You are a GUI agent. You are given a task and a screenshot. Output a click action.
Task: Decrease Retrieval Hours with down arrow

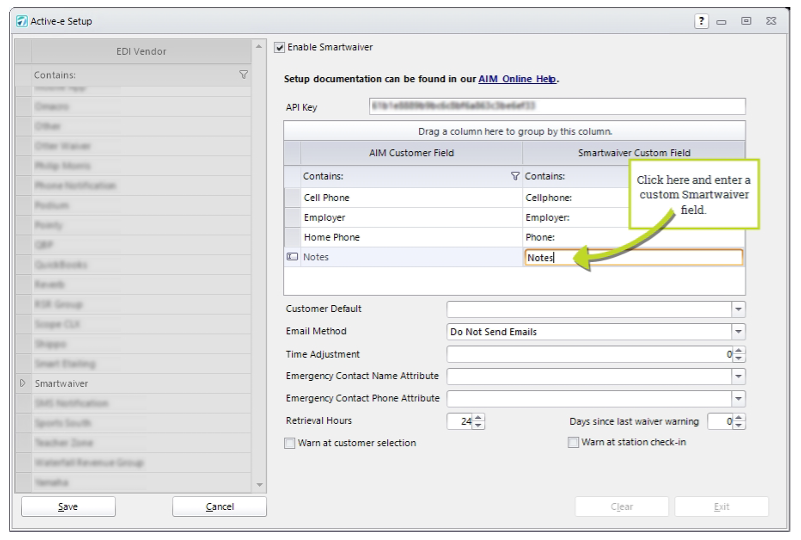click(478, 425)
